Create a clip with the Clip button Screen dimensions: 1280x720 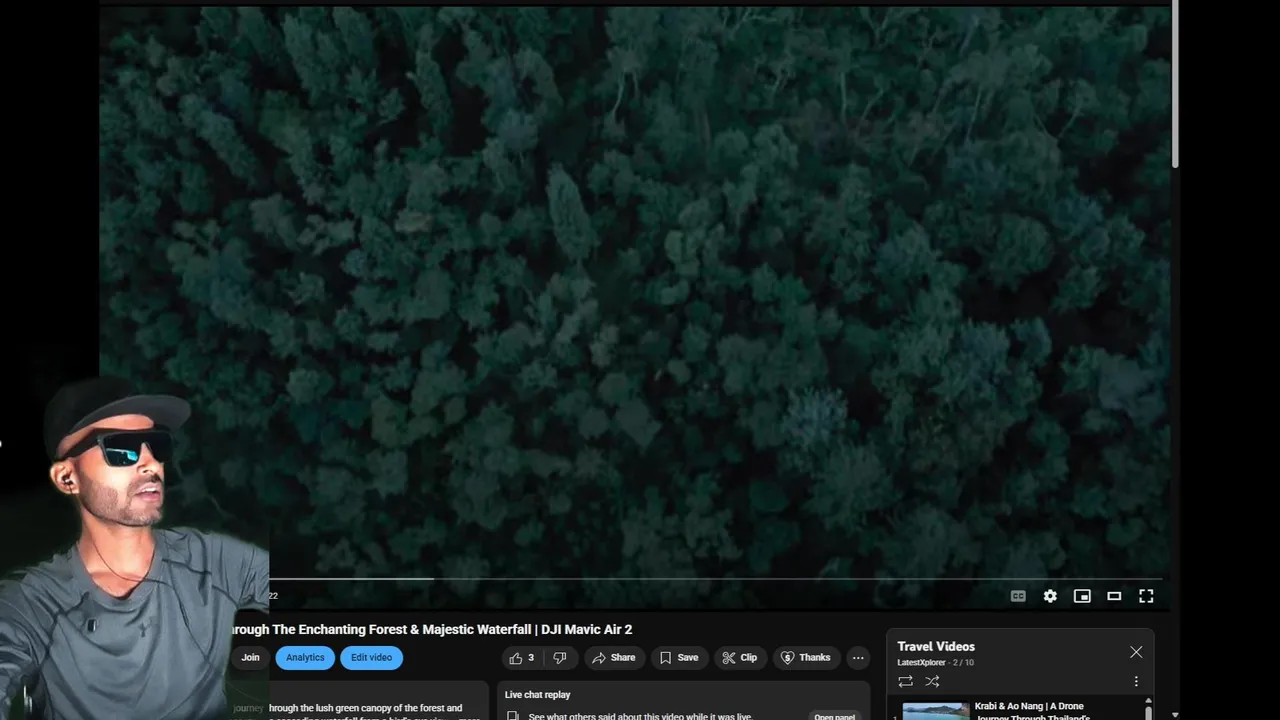[x=739, y=658]
